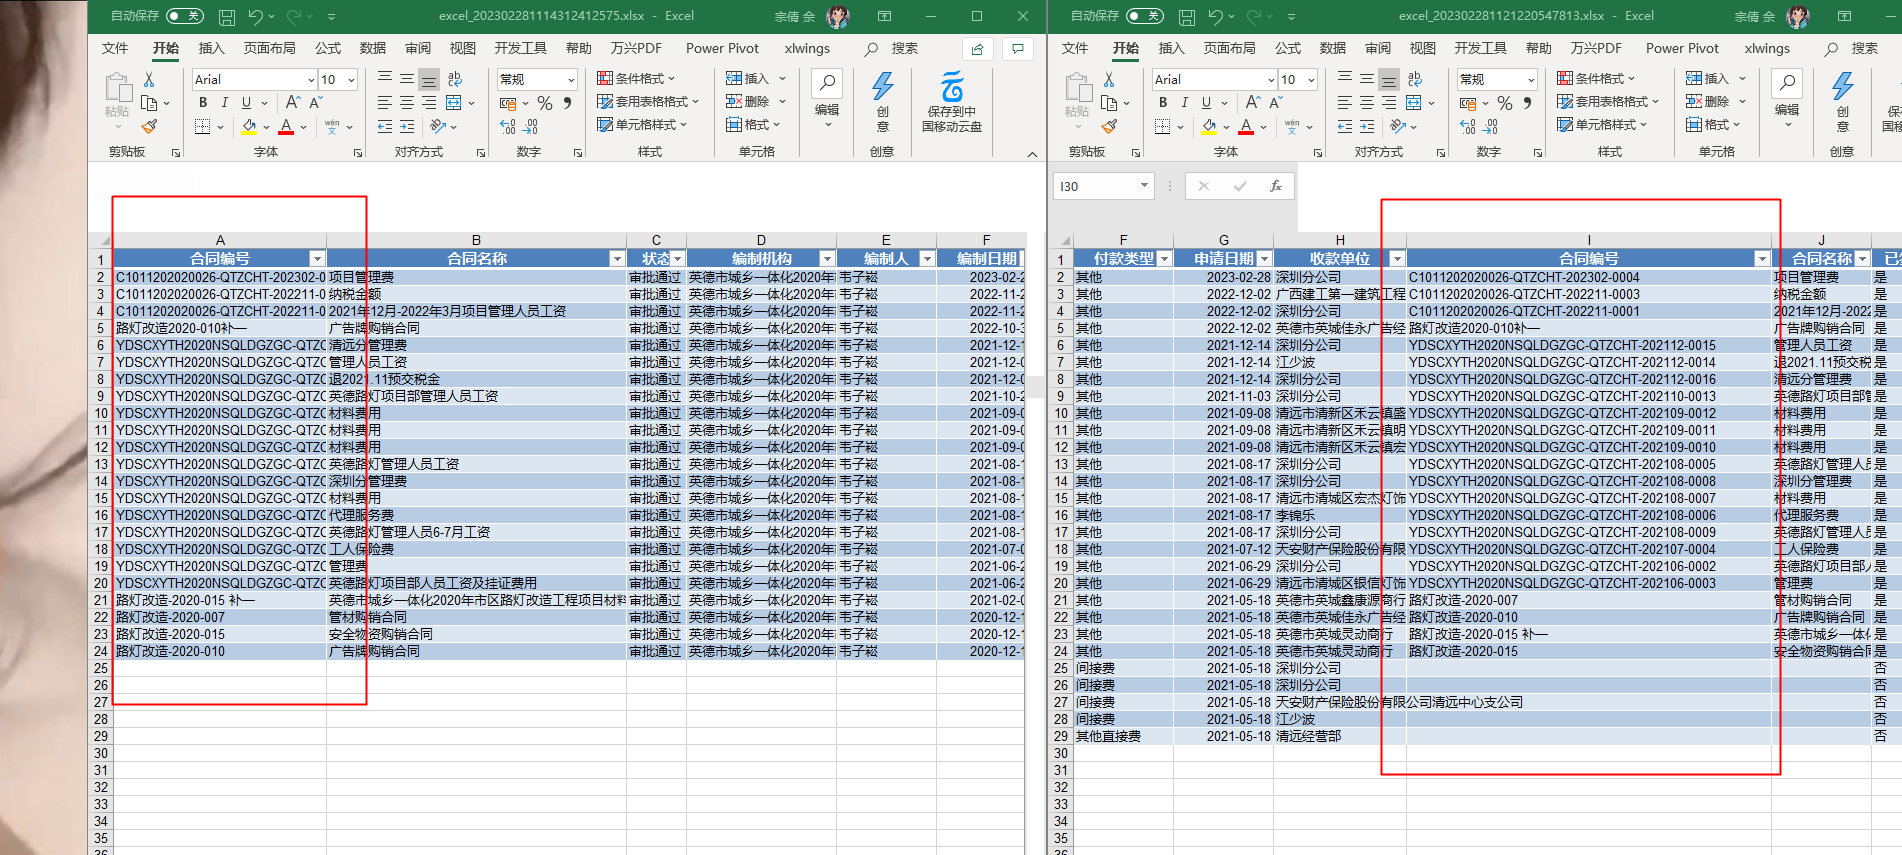This screenshot has width=1902, height=855.
Task: Click the Comments icon in left window
Action: point(1018,49)
